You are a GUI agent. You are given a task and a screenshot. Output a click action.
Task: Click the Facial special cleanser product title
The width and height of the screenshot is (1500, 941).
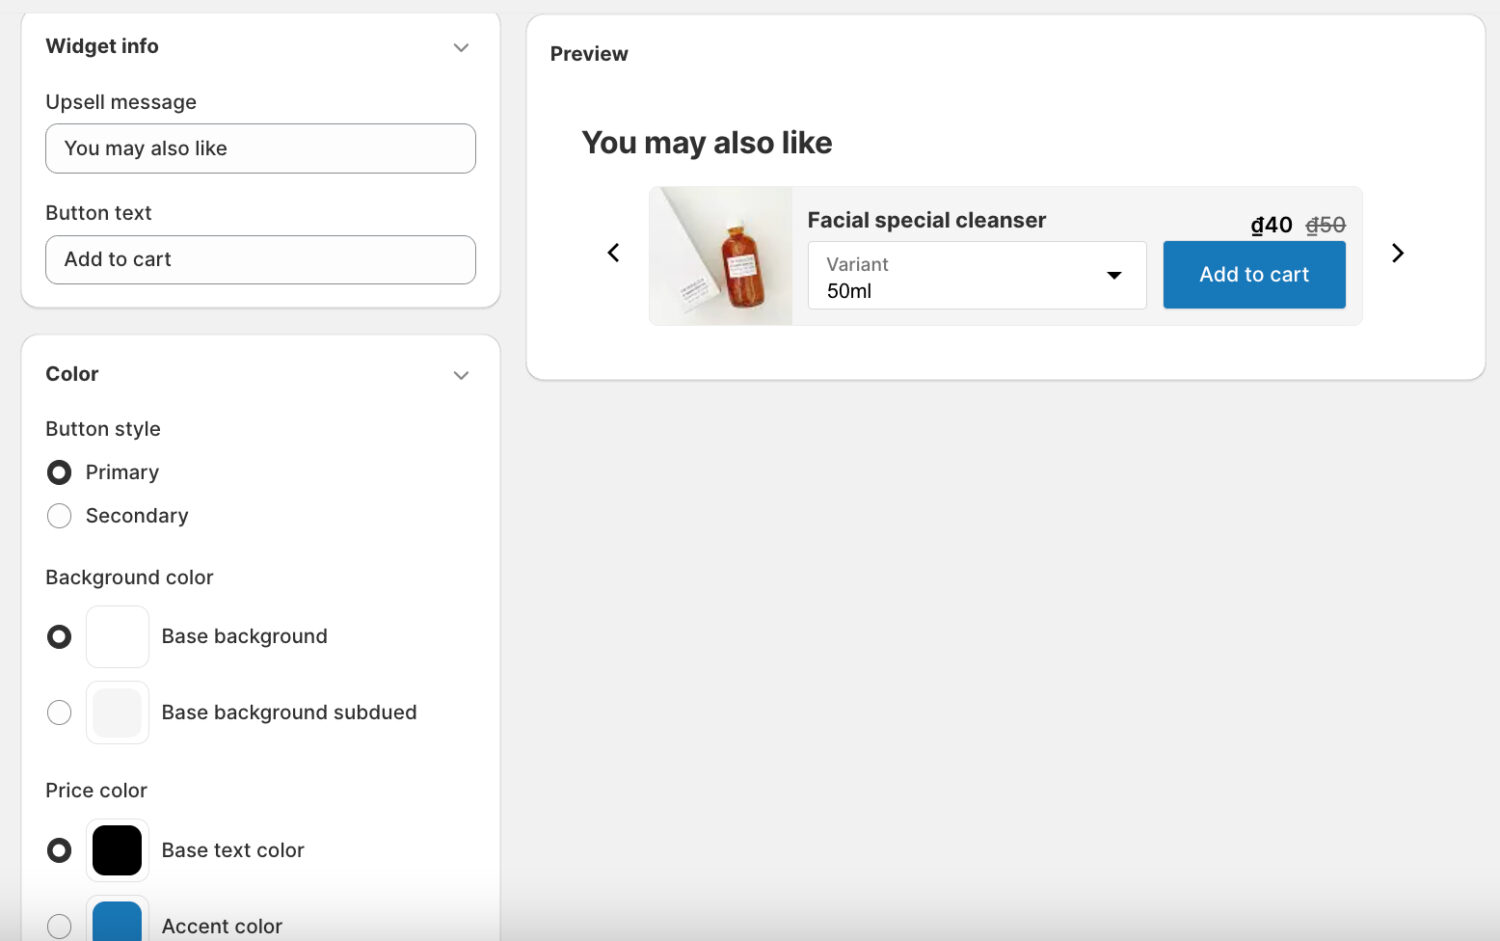[926, 220]
